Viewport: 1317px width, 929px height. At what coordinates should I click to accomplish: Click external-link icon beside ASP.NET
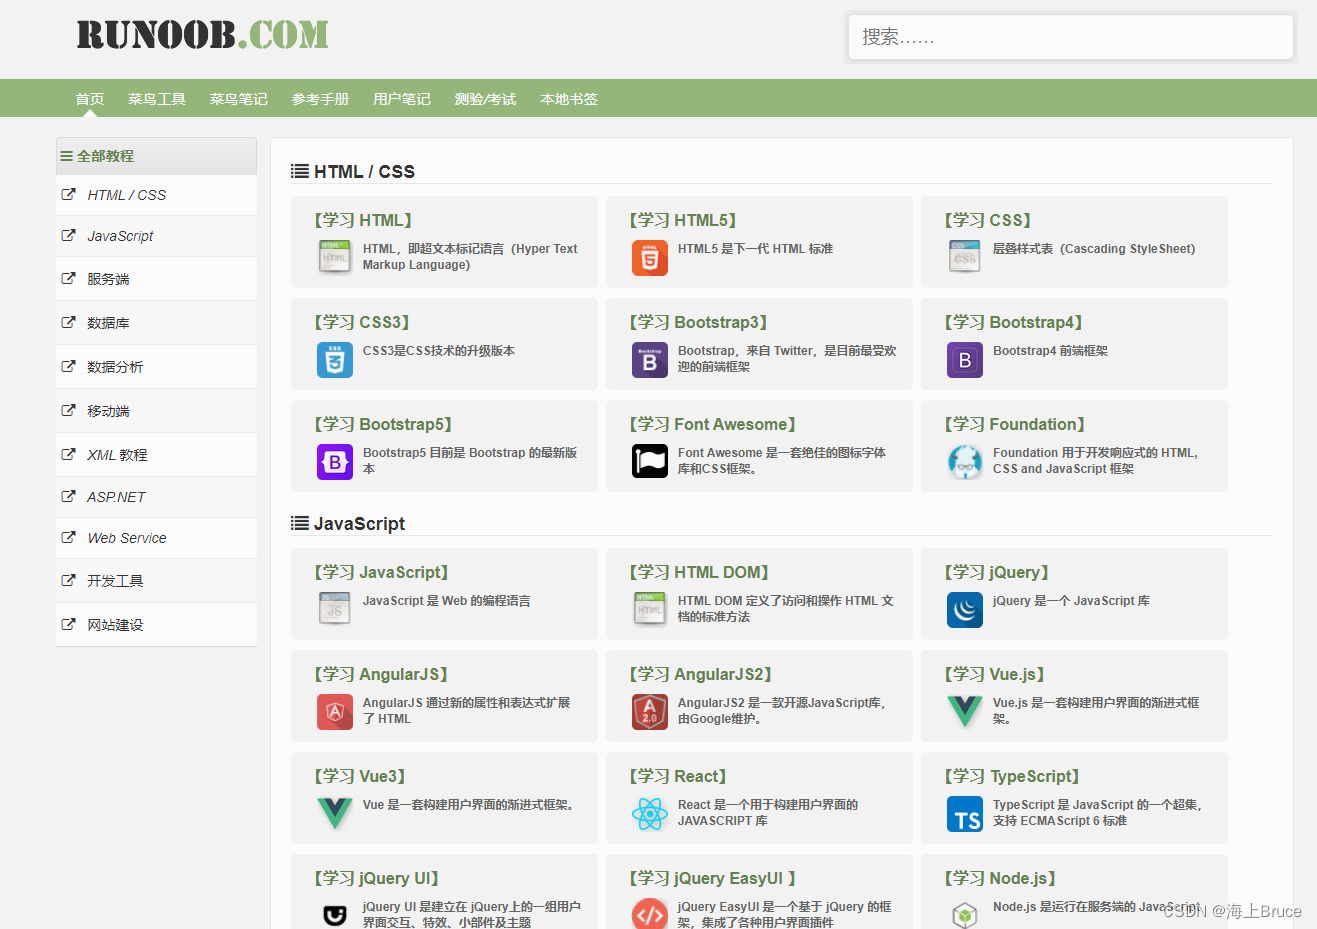click(68, 497)
